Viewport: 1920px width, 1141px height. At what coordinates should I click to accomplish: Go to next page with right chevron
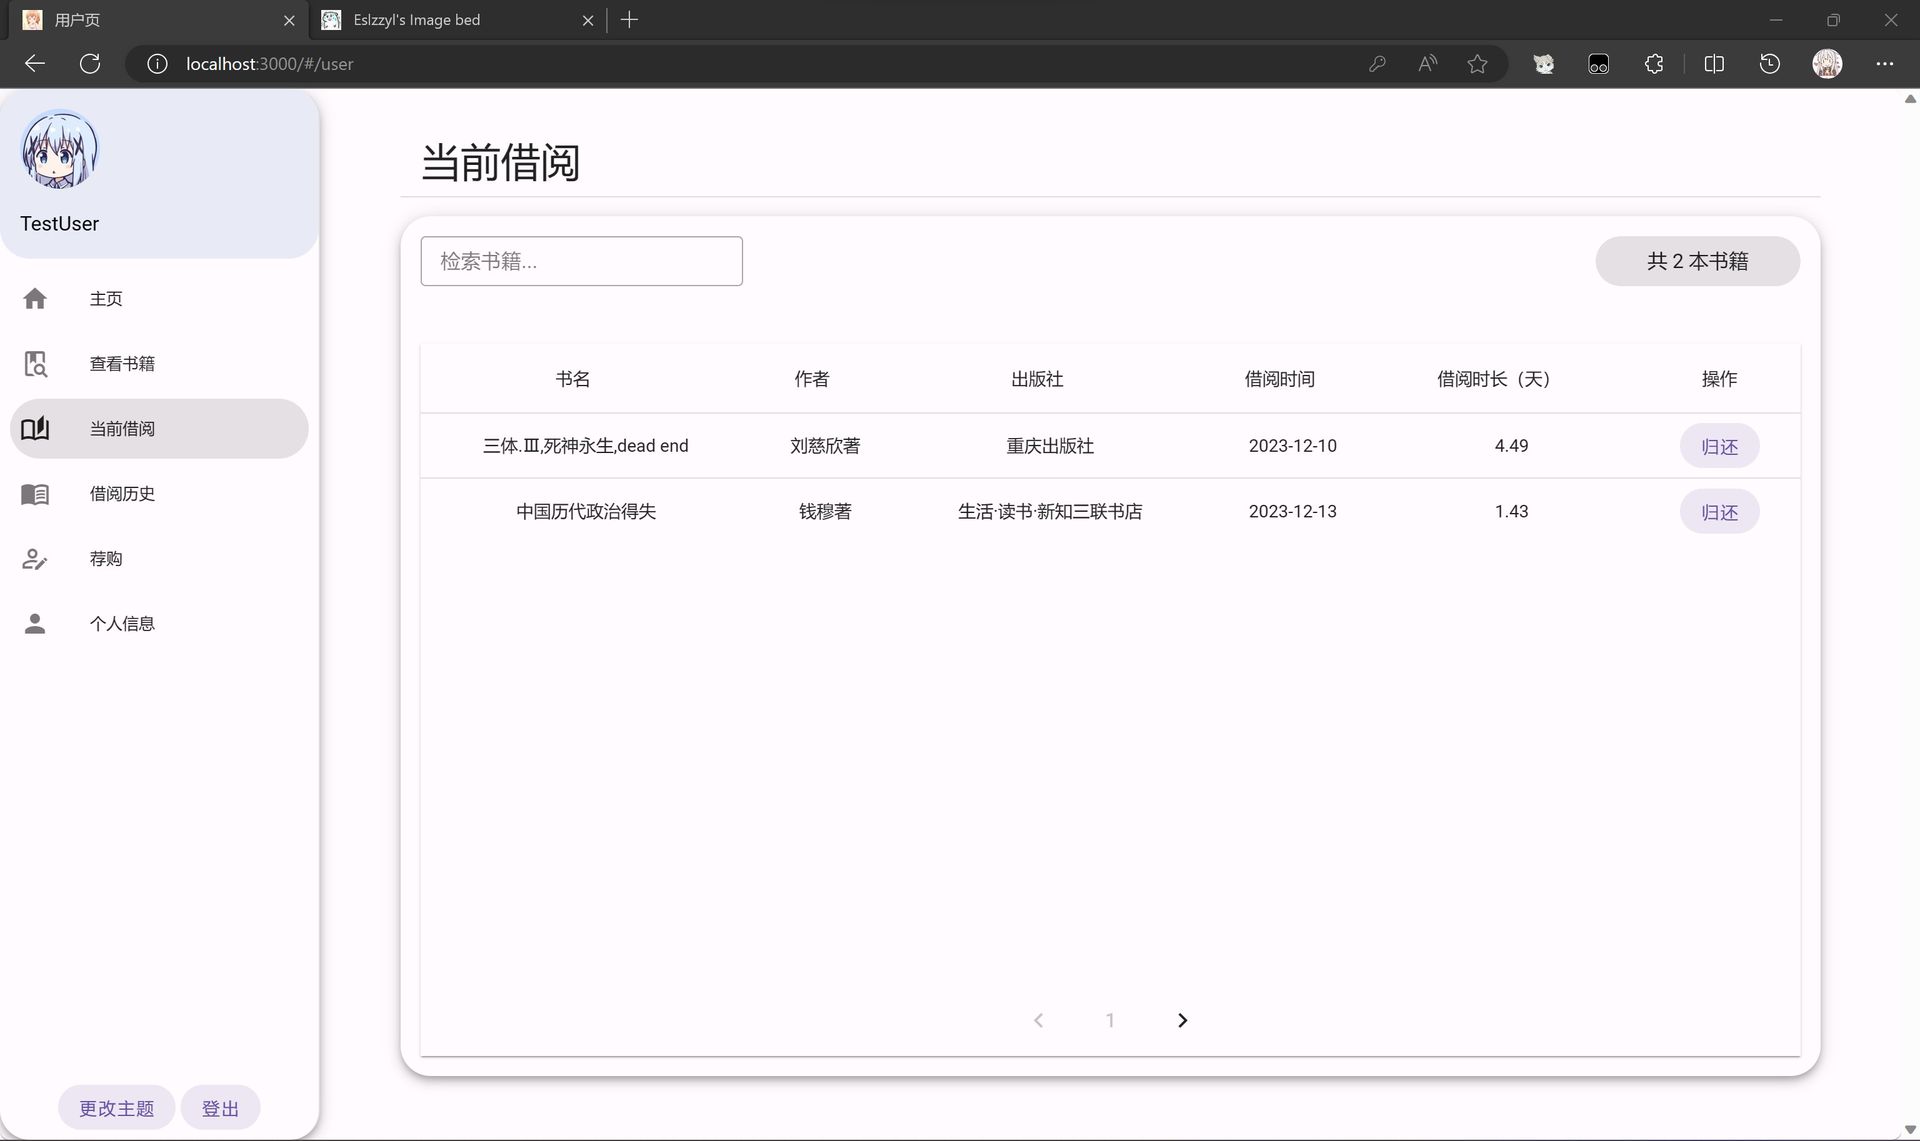pos(1182,1020)
